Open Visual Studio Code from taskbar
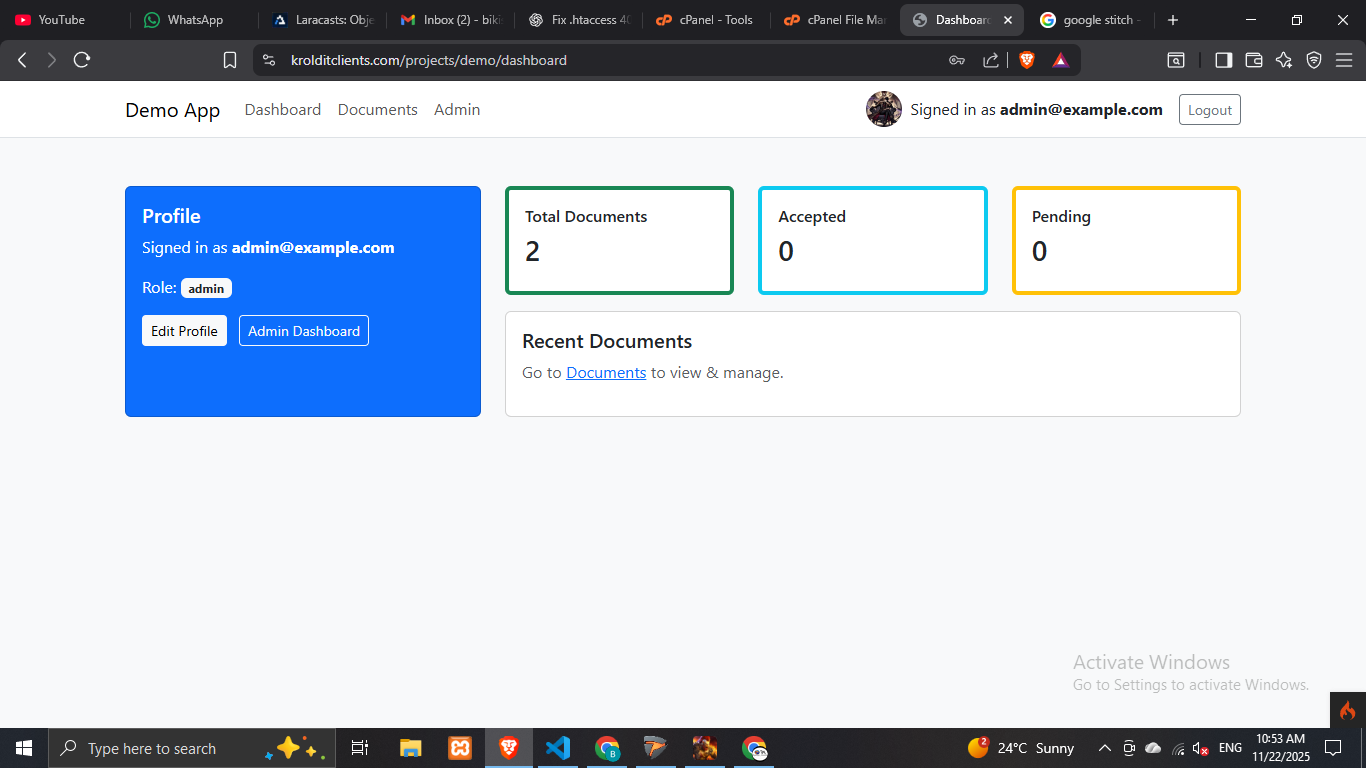The image size is (1366, 768). tap(557, 748)
